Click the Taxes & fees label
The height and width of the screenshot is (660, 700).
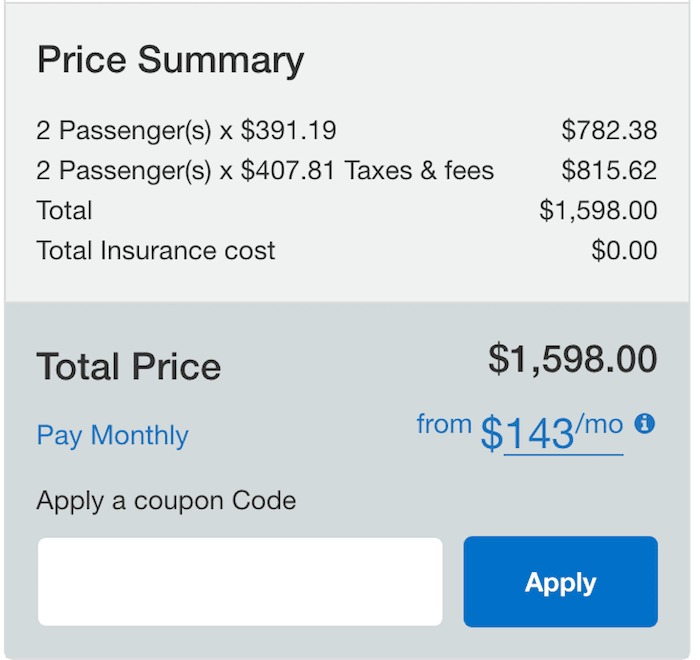pos(420,171)
